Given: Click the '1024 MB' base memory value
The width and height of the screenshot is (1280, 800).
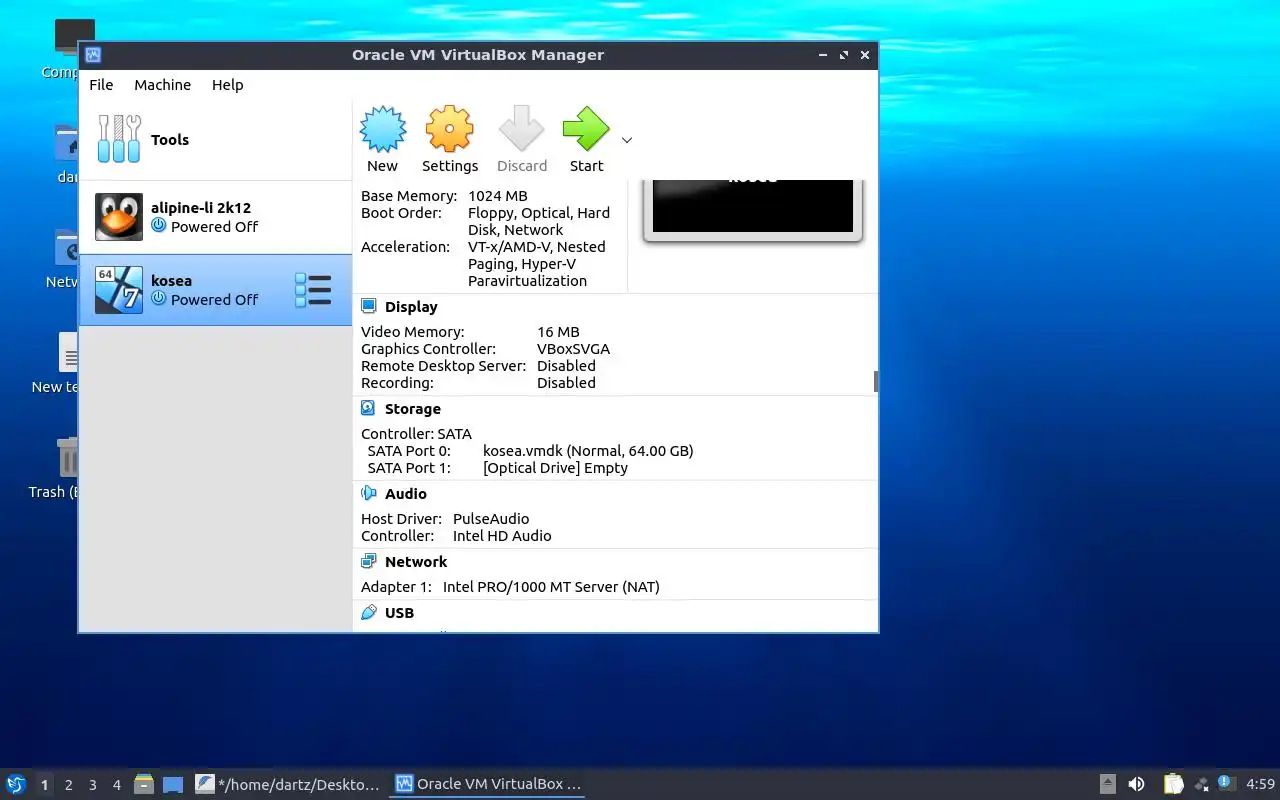Looking at the screenshot, I should pyautogui.click(x=497, y=196).
